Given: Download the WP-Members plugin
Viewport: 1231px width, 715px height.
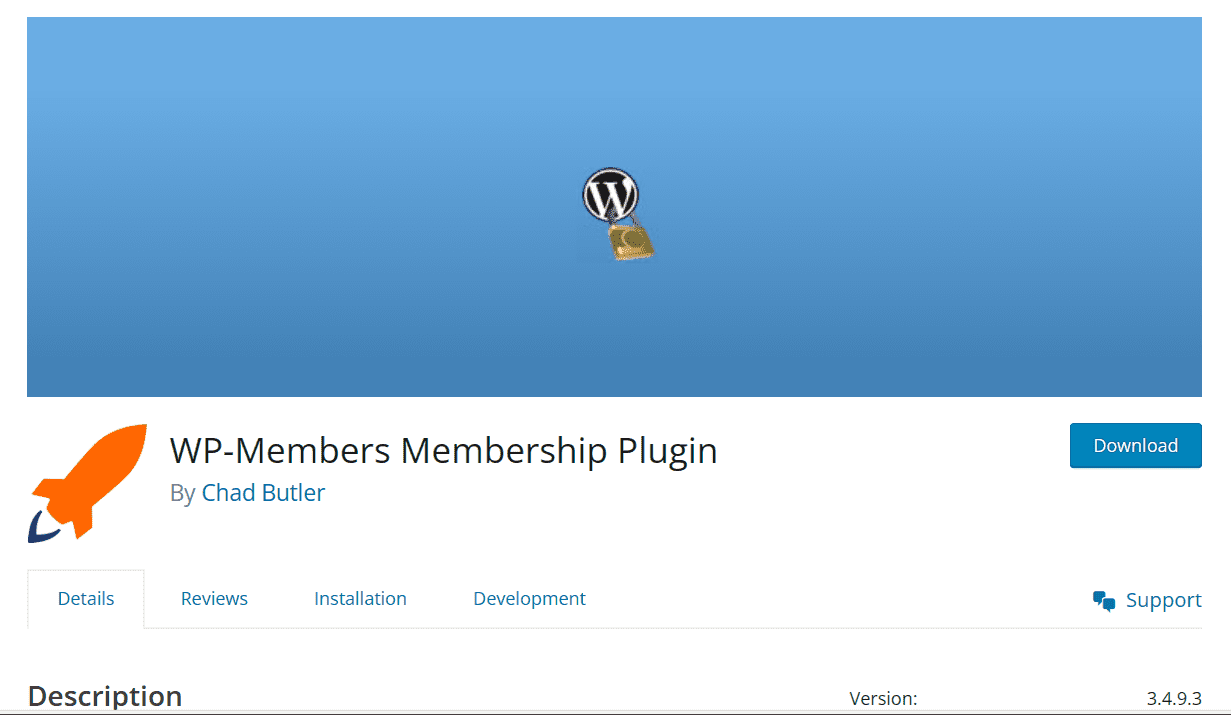Looking at the screenshot, I should (1135, 446).
